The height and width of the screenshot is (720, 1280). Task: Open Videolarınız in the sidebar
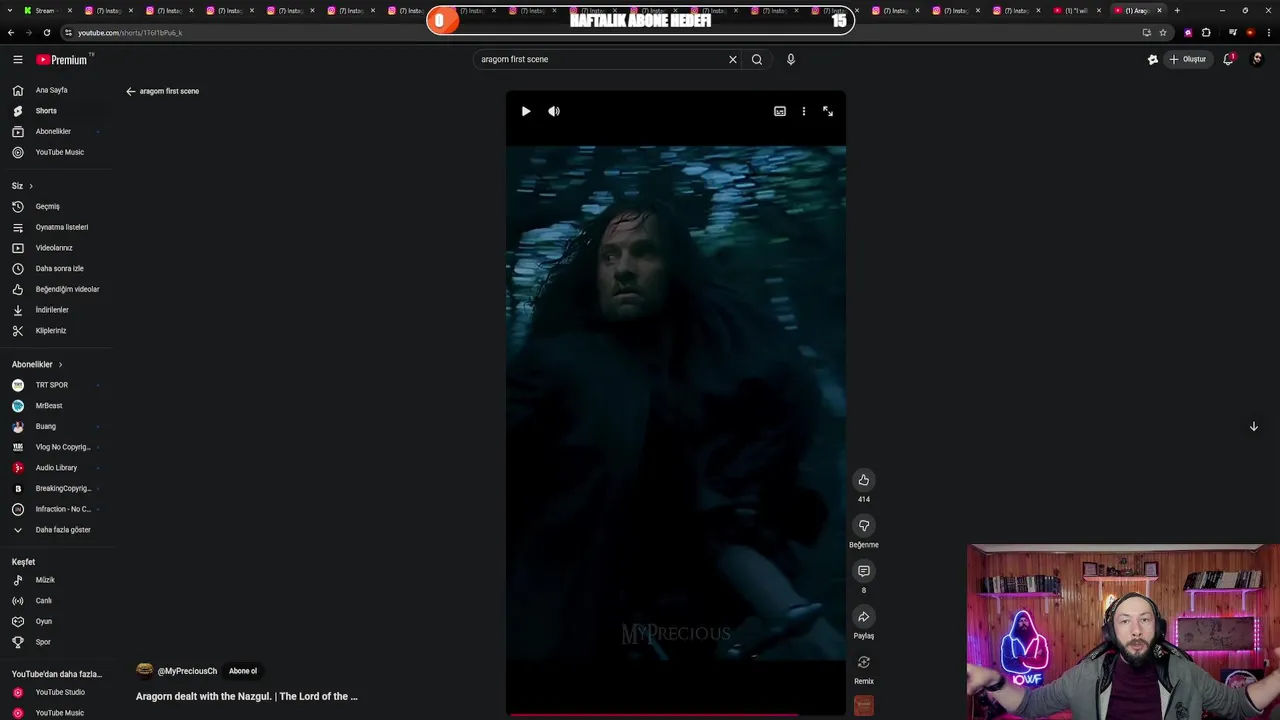55,248
